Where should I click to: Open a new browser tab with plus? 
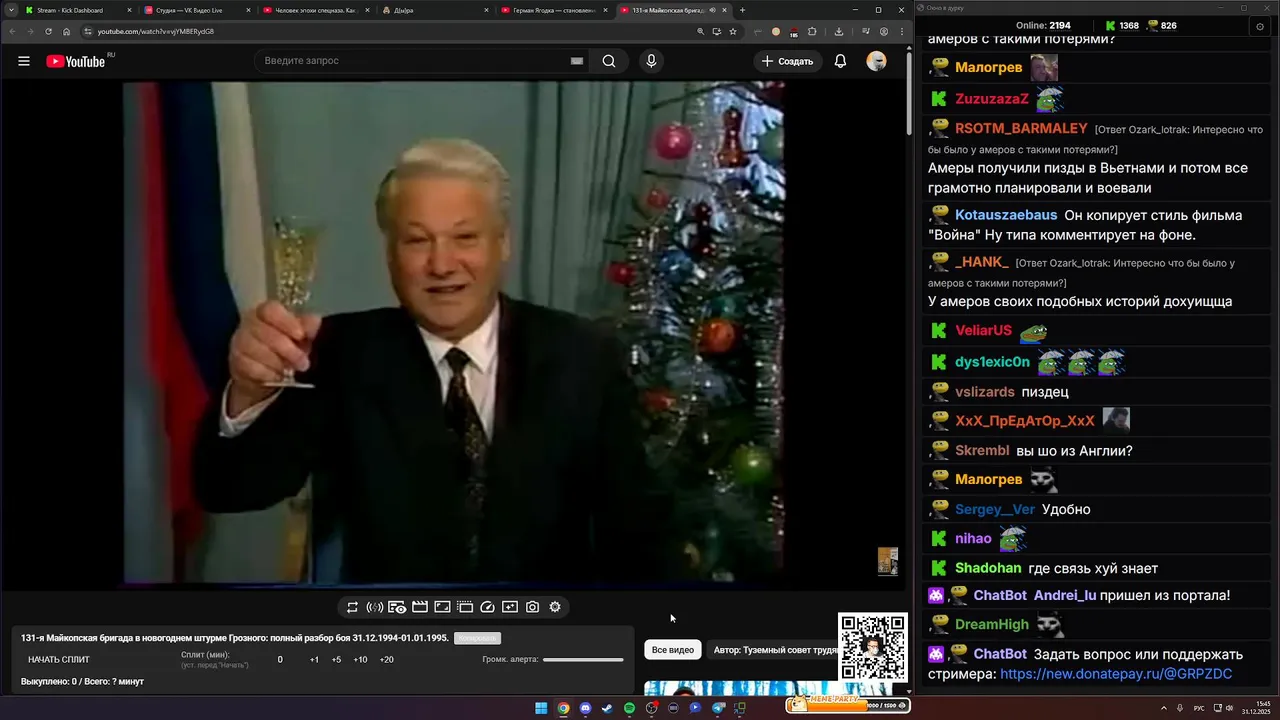[x=742, y=10]
